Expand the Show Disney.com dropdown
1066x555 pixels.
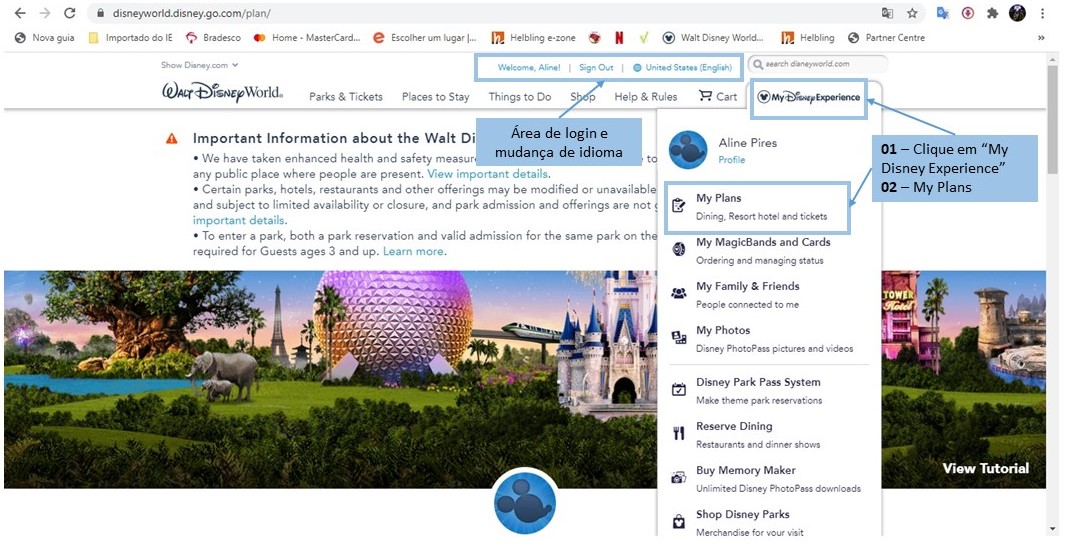pyautogui.click(x=199, y=65)
